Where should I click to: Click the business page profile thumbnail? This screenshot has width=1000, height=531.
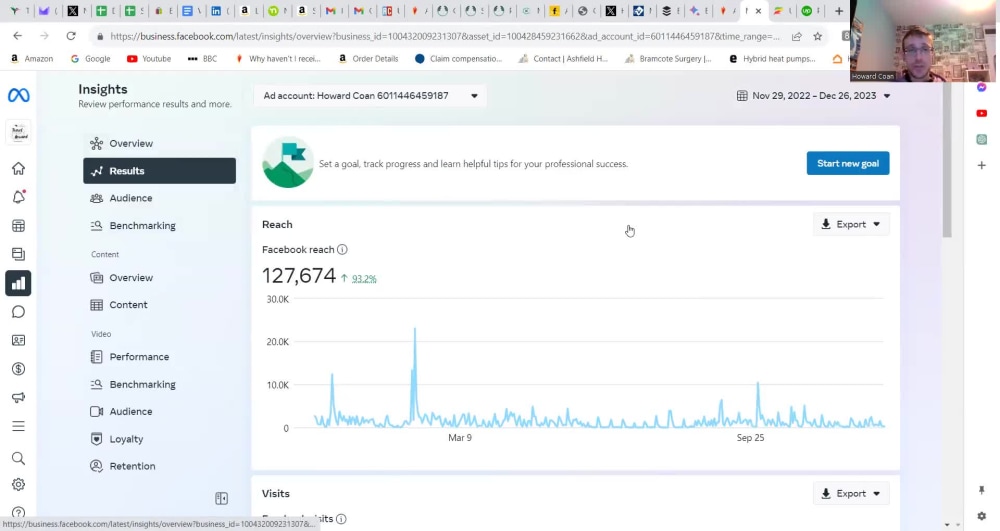pos(18,132)
